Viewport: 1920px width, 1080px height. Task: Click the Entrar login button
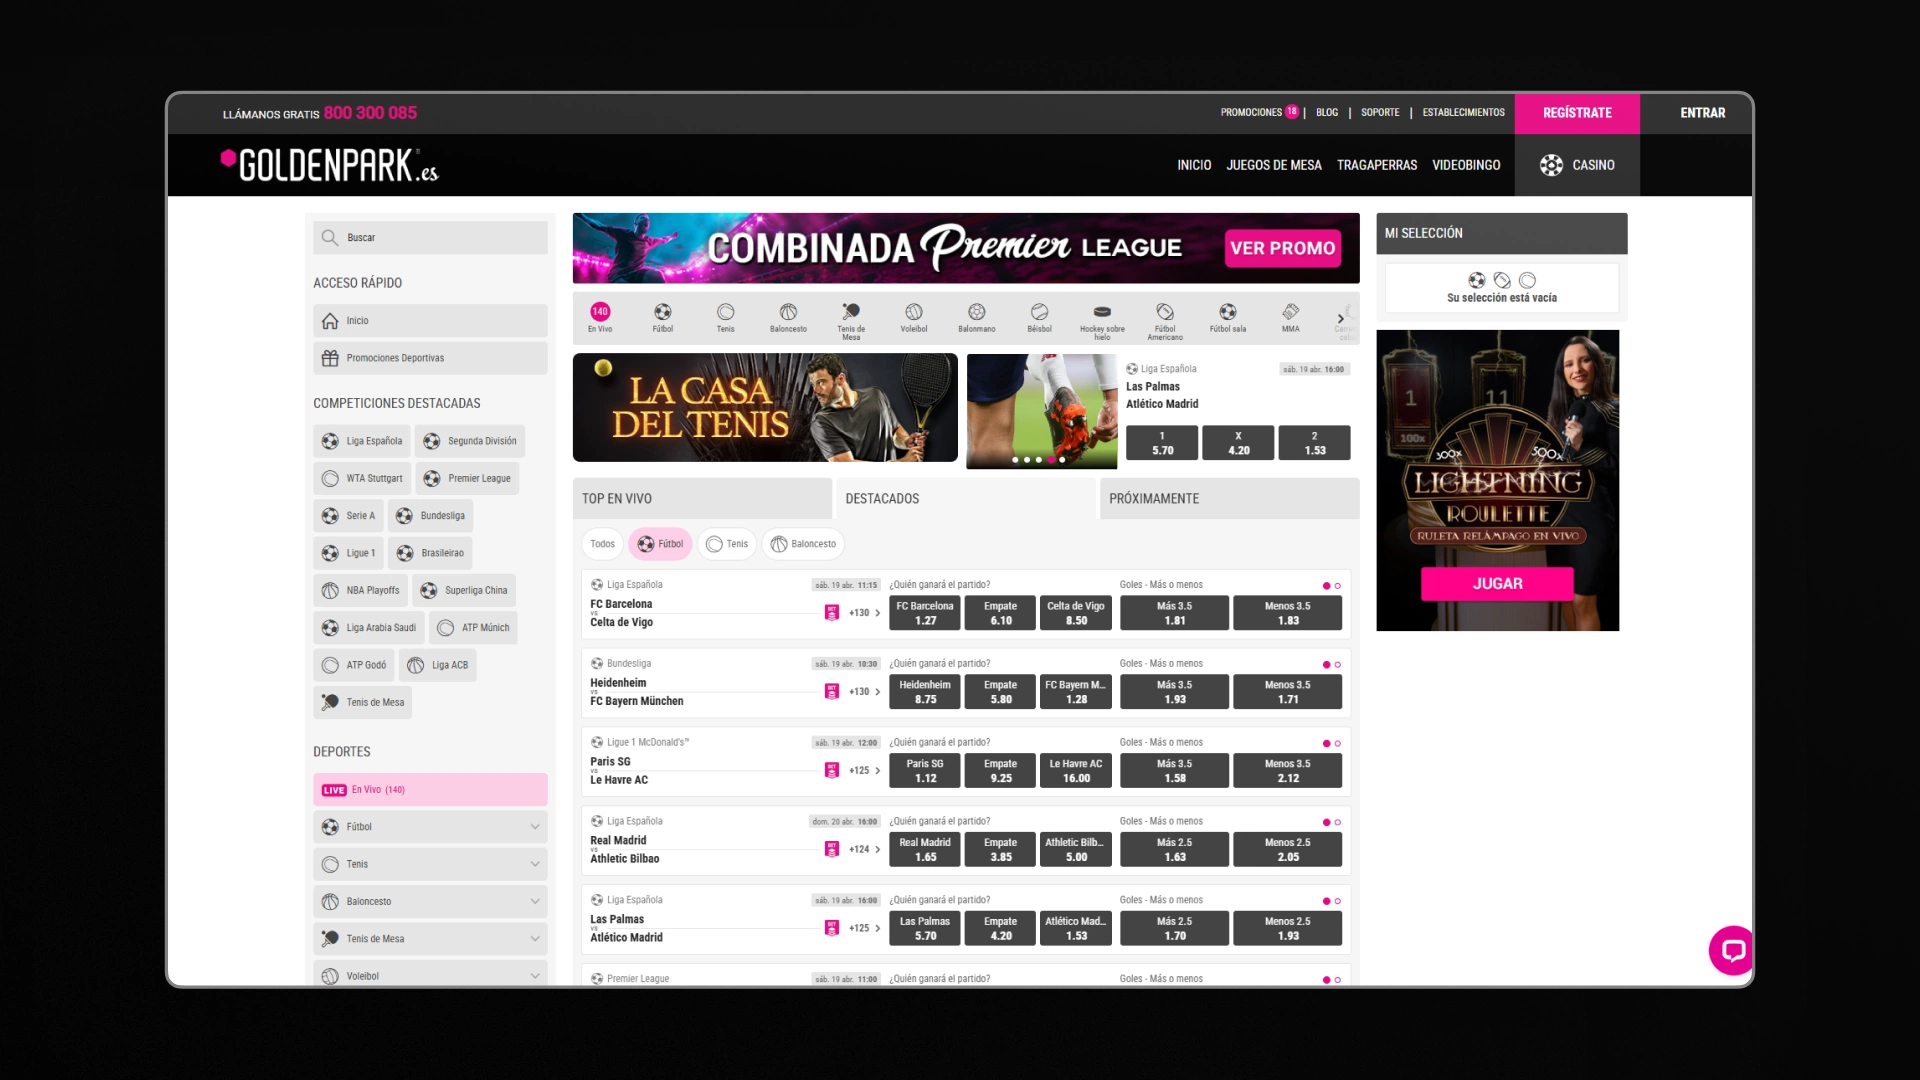pos(1702,113)
